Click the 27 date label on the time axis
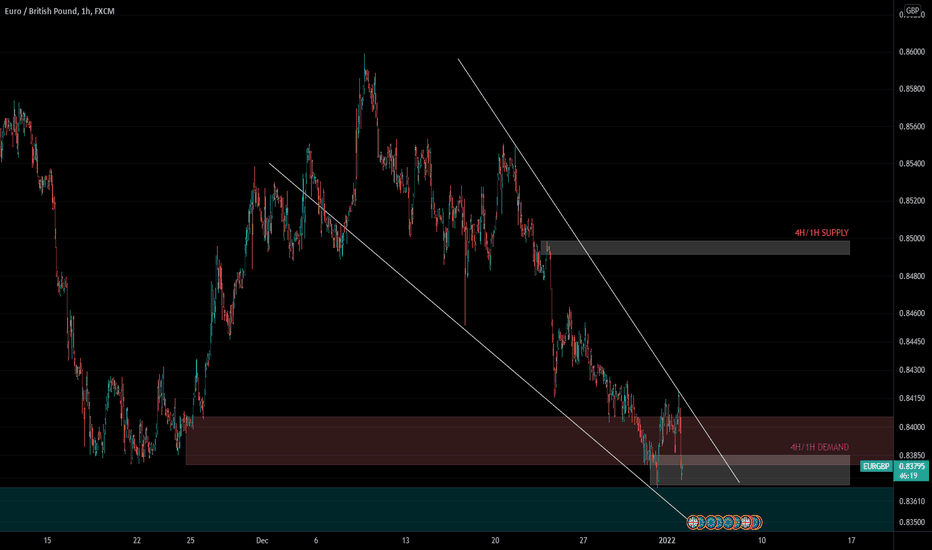 pyautogui.click(x=583, y=540)
